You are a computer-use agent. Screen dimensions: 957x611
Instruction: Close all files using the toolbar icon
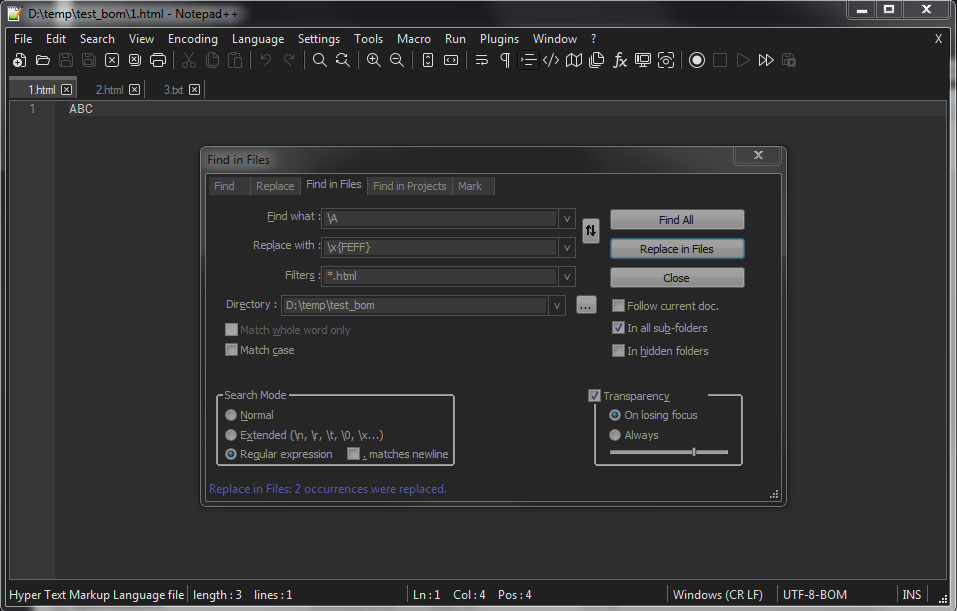(x=135, y=60)
